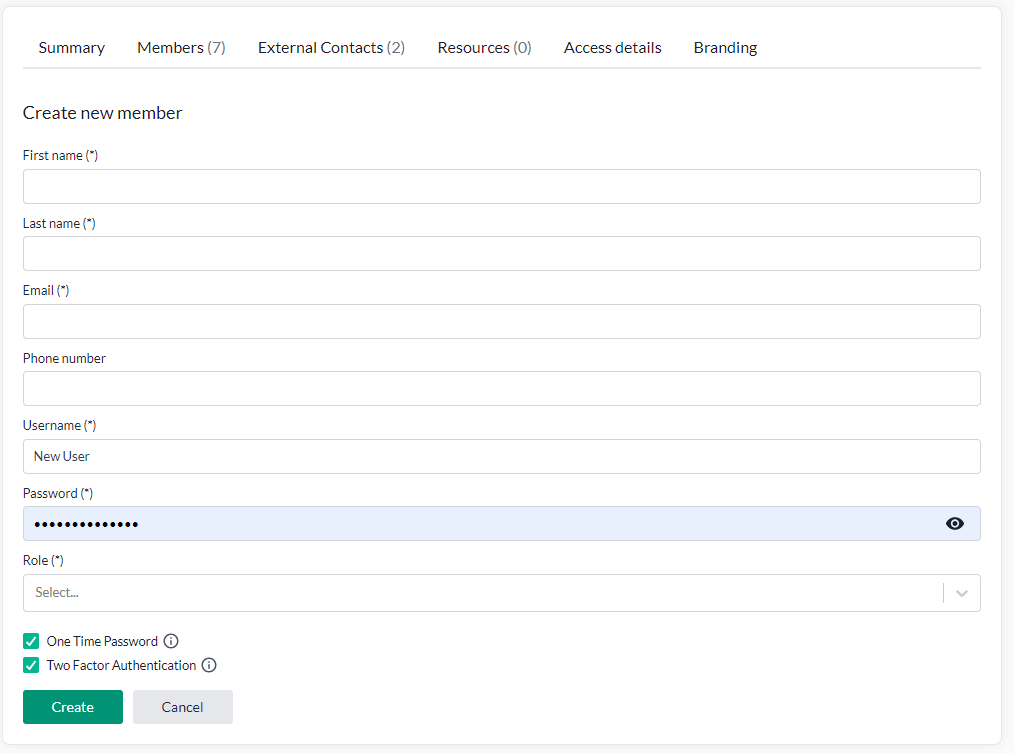Expand the Role dropdown arrow
Screen dimensions: 1014x753
pos(962,593)
